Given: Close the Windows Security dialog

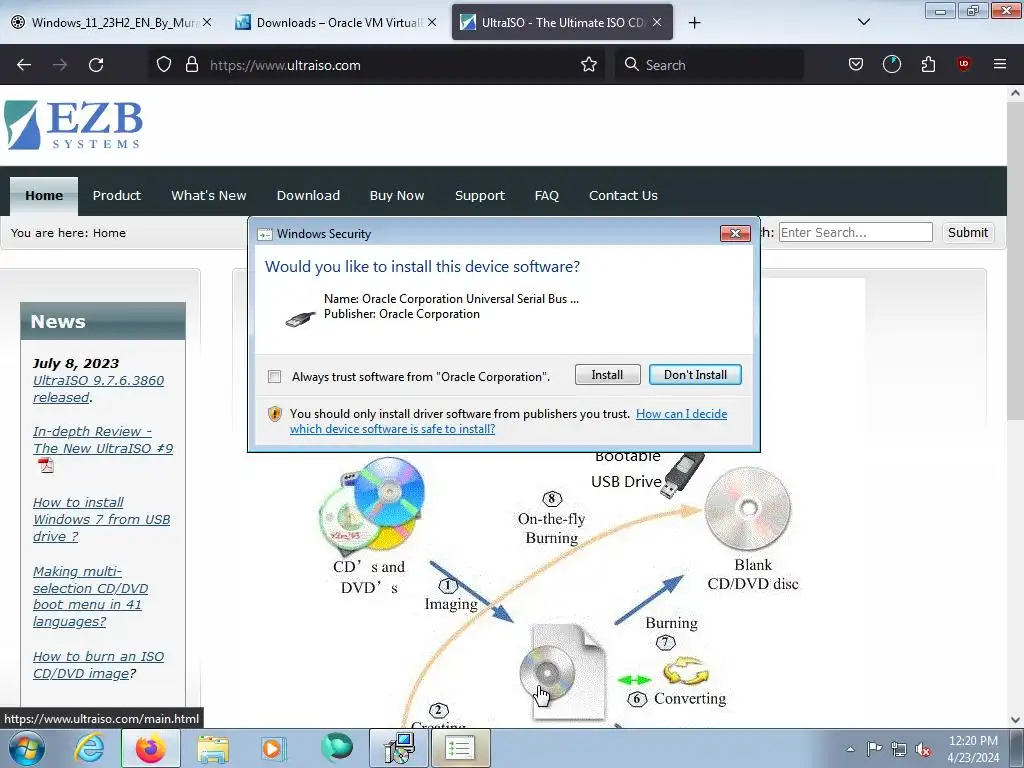Looking at the screenshot, I should [x=735, y=233].
